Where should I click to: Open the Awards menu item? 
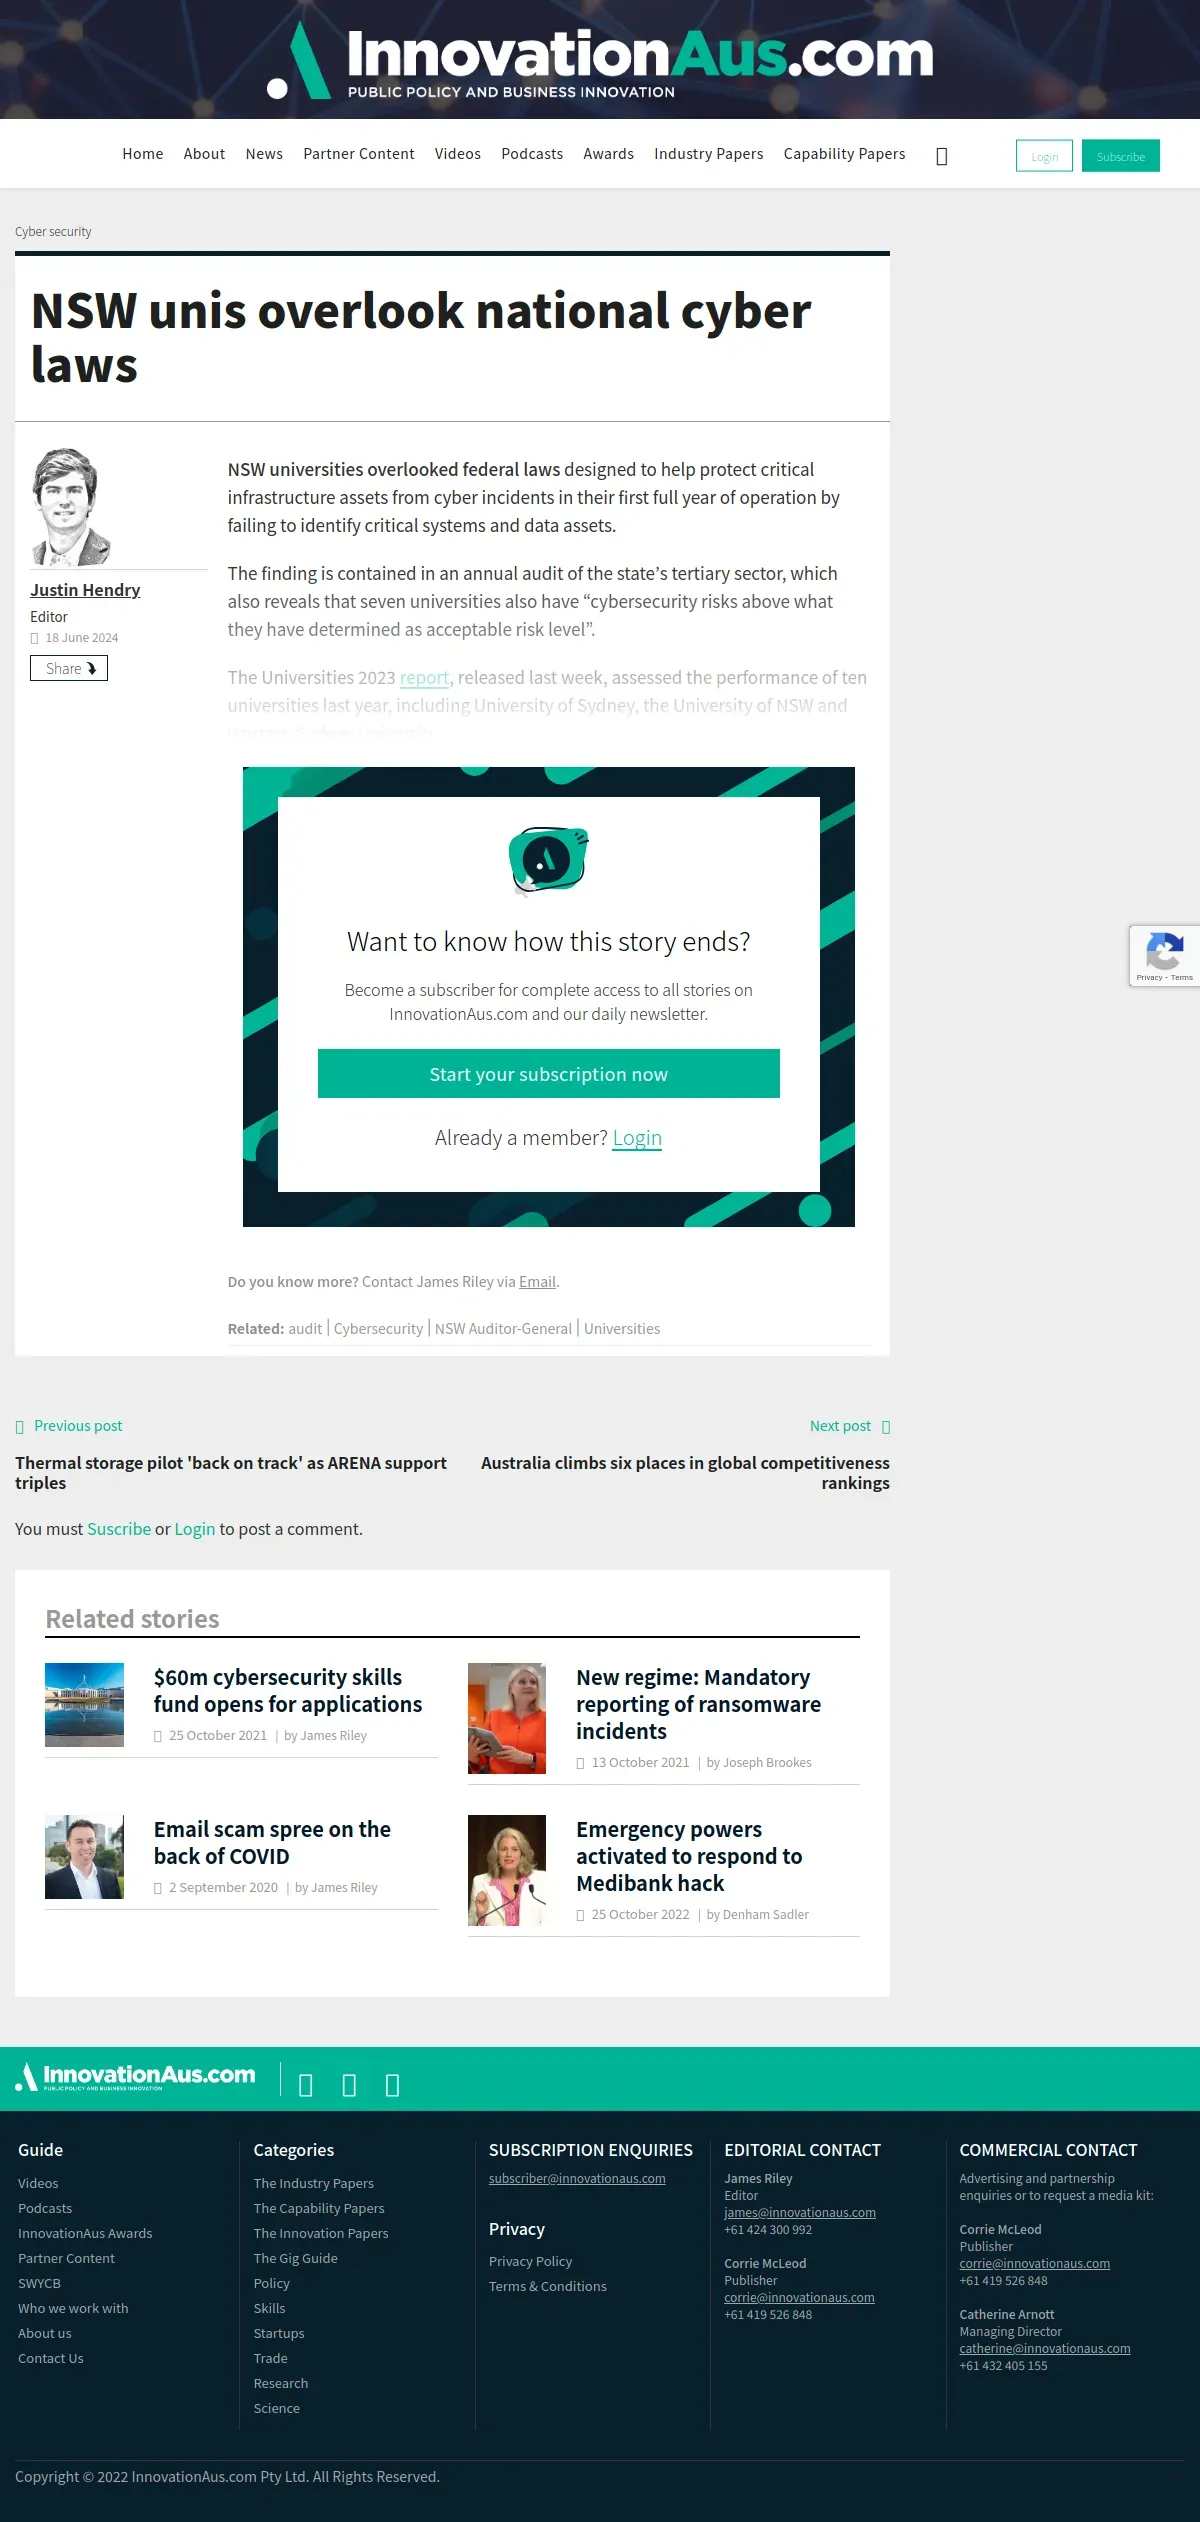click(609, 154)
